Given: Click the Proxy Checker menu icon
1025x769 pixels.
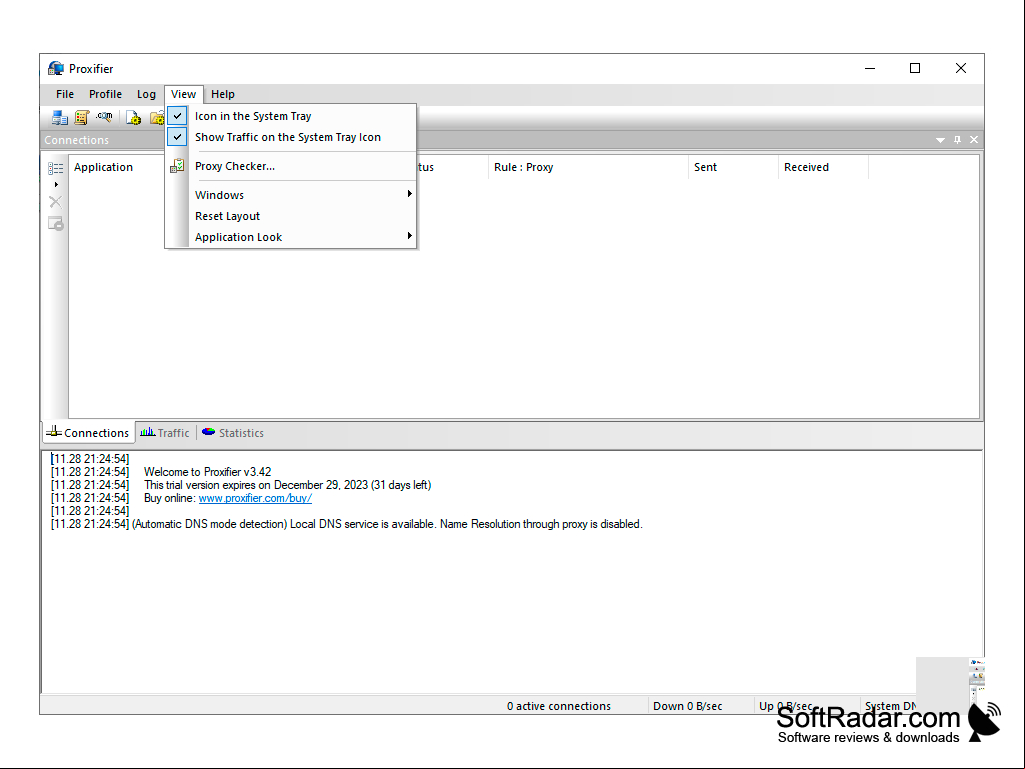Looking at the screenshot, I should 177,166.
